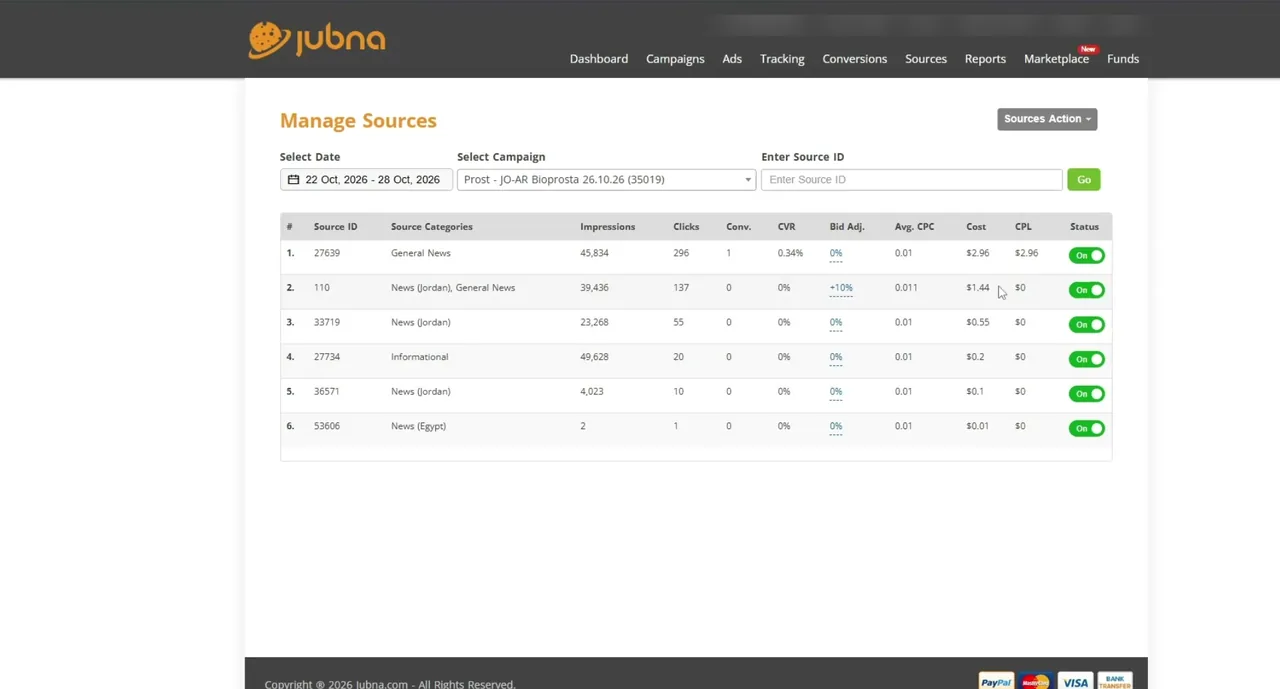Click the MasterCard icon in footer
1280x689 pixels.
point(1036,682)
